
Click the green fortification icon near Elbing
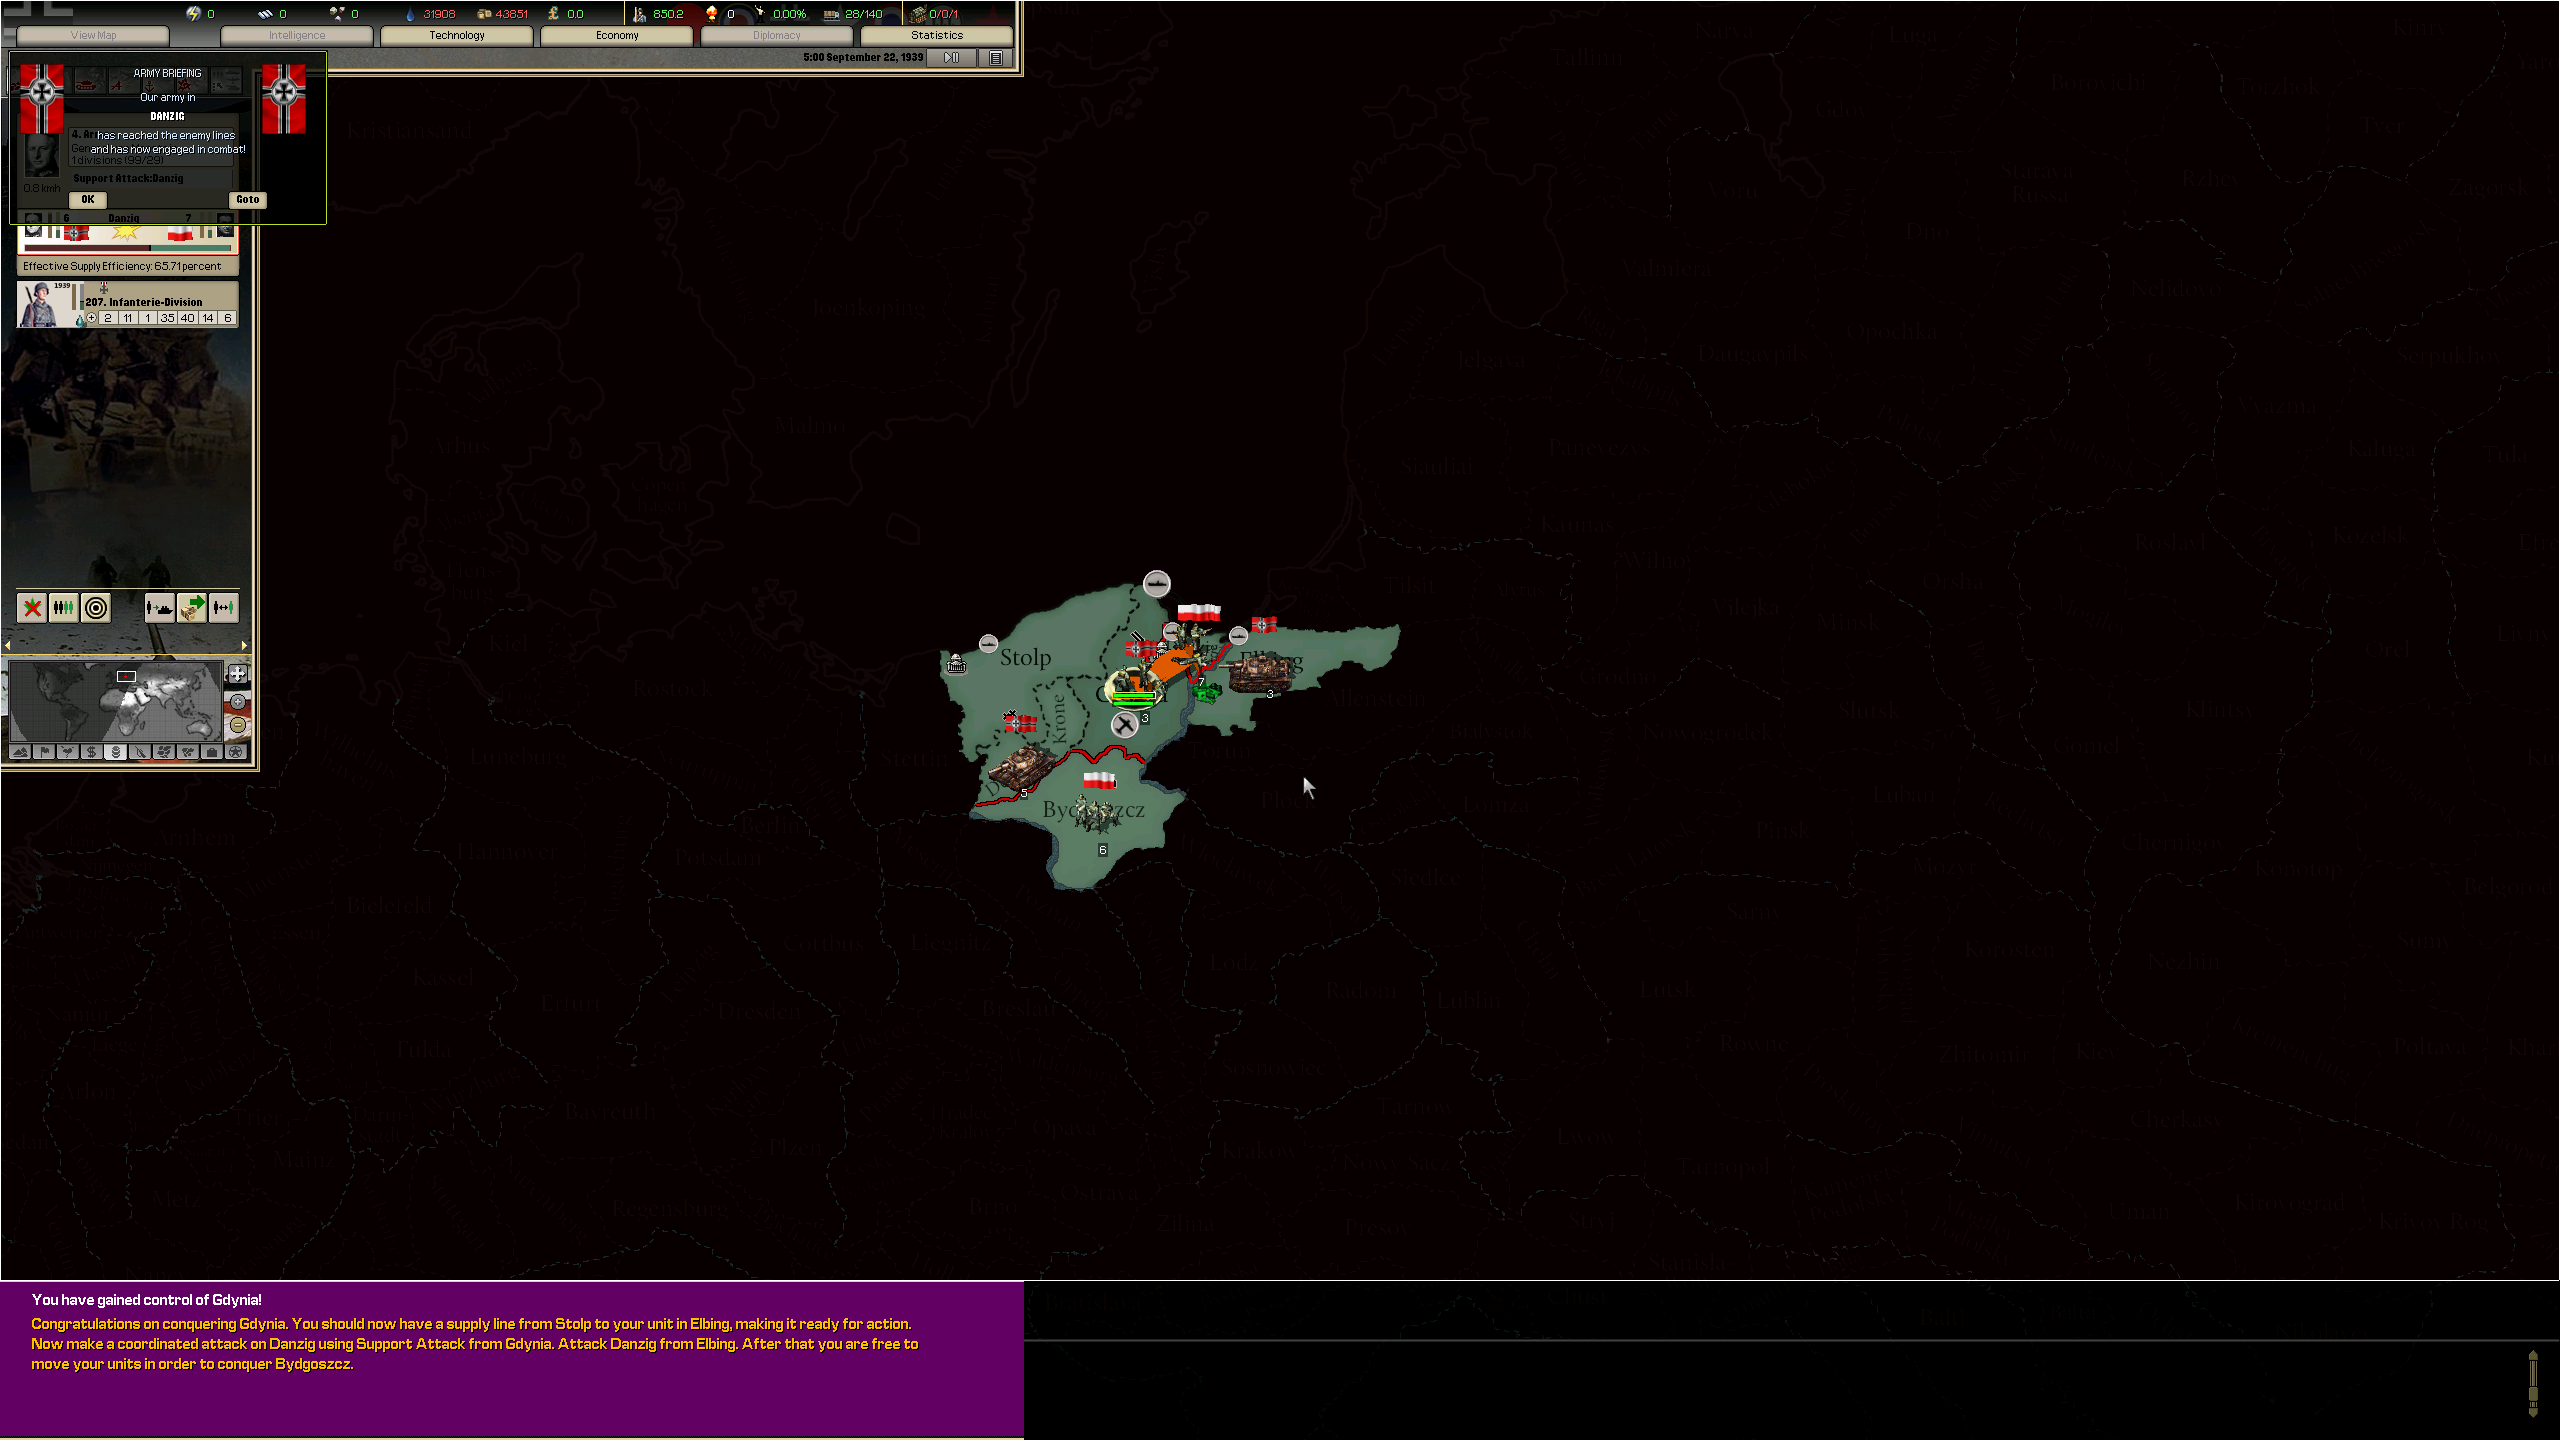tap(1207, 691)
